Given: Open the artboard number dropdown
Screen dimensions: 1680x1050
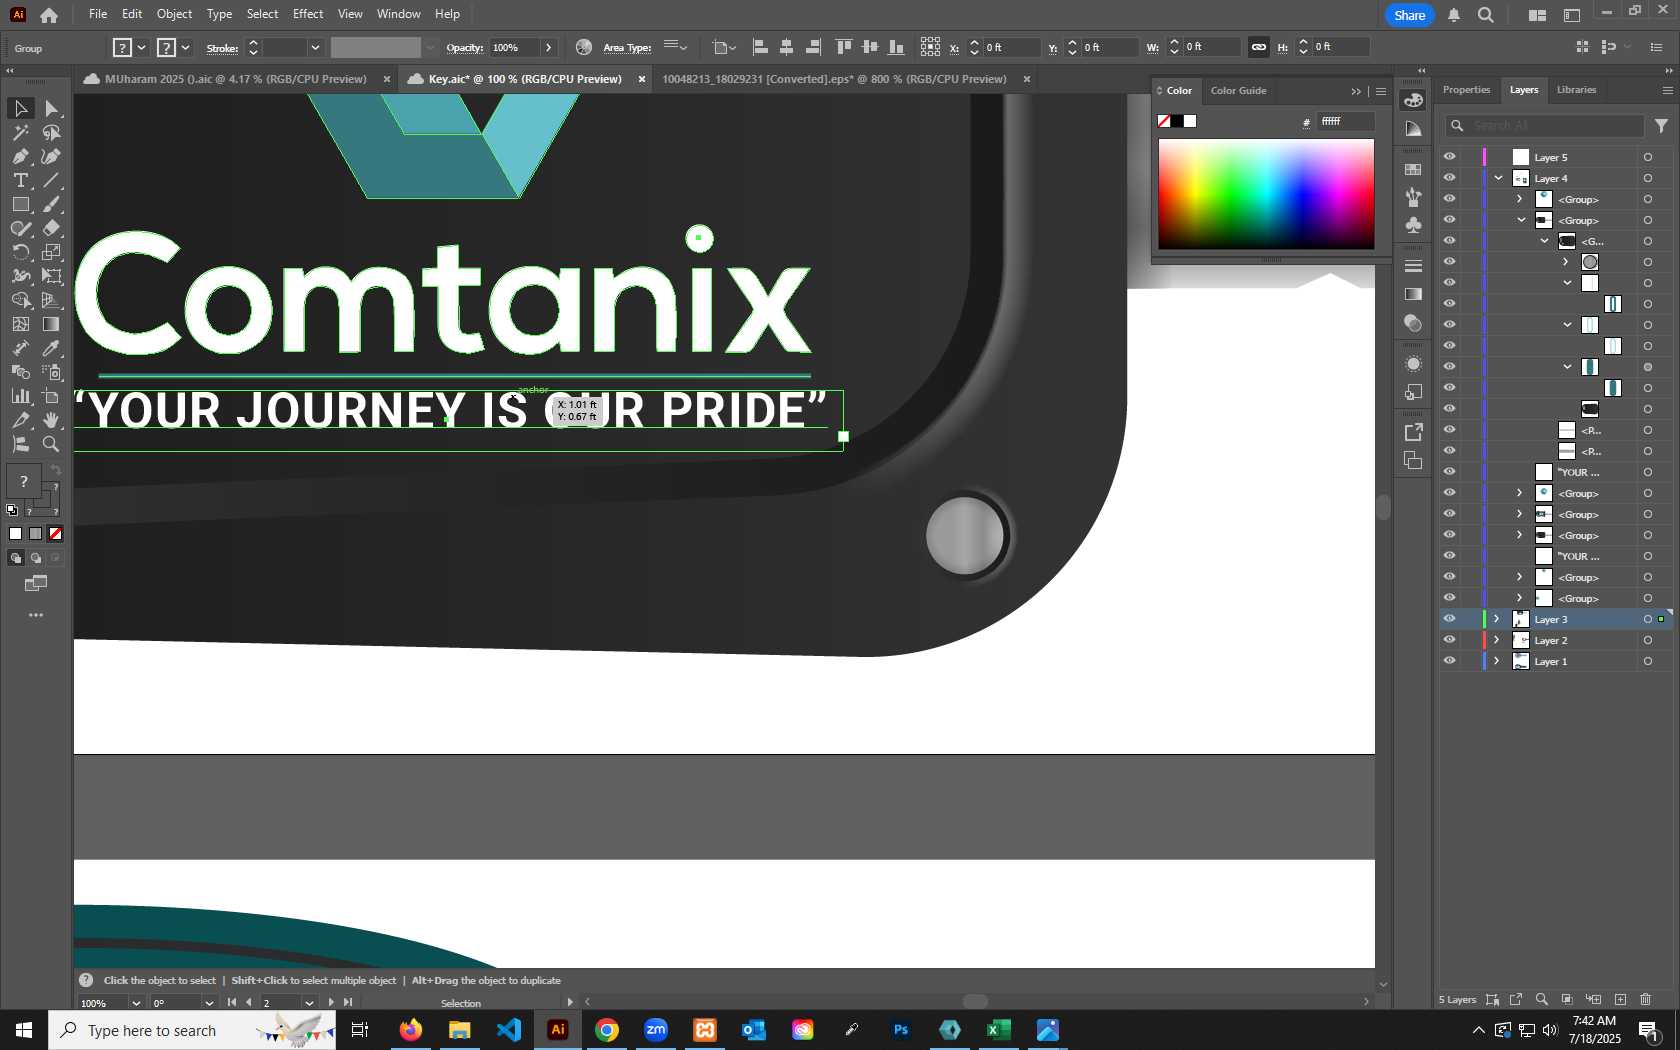Looking at the screenshot, I should (x=309, y=1003).
